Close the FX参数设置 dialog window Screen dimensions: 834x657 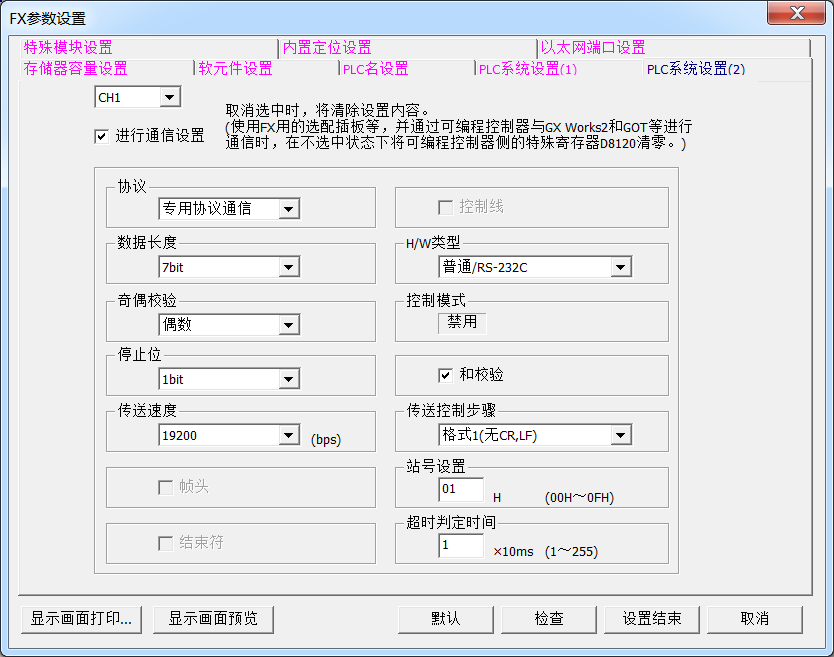click(796, 14)
